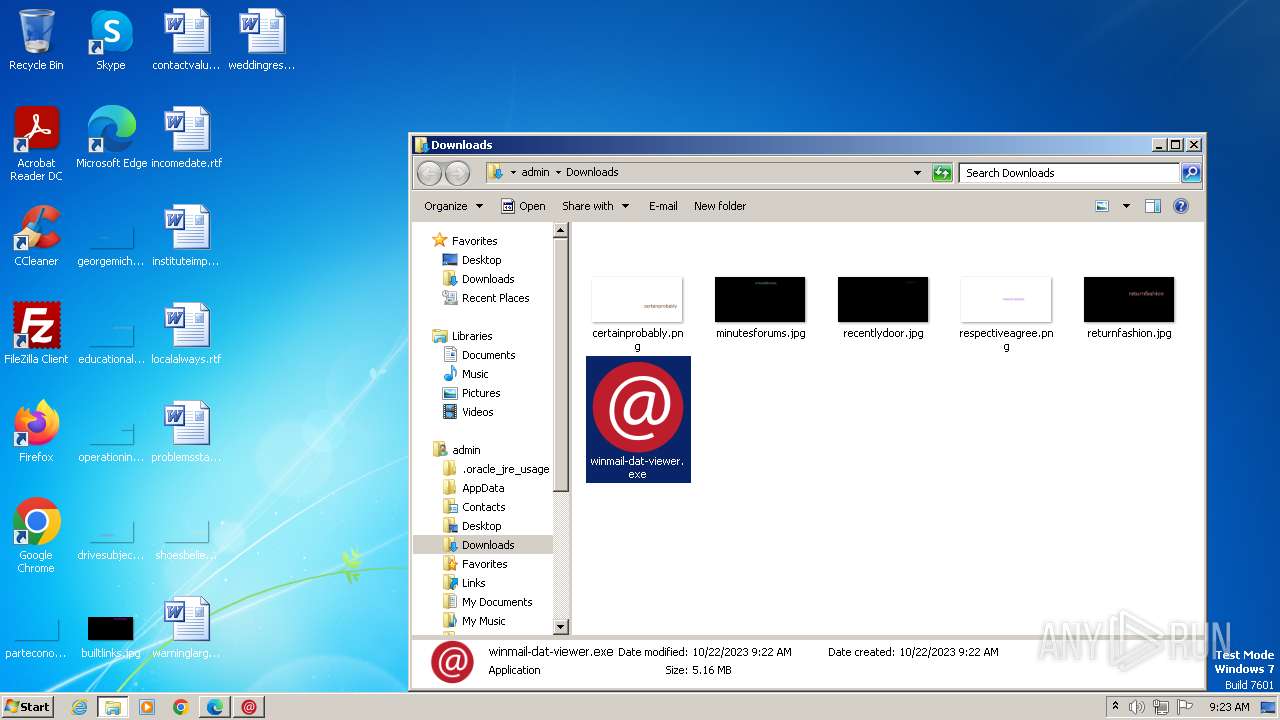Show hidden tray icons arrow

pyautogui.click(x=1115, y=707)
